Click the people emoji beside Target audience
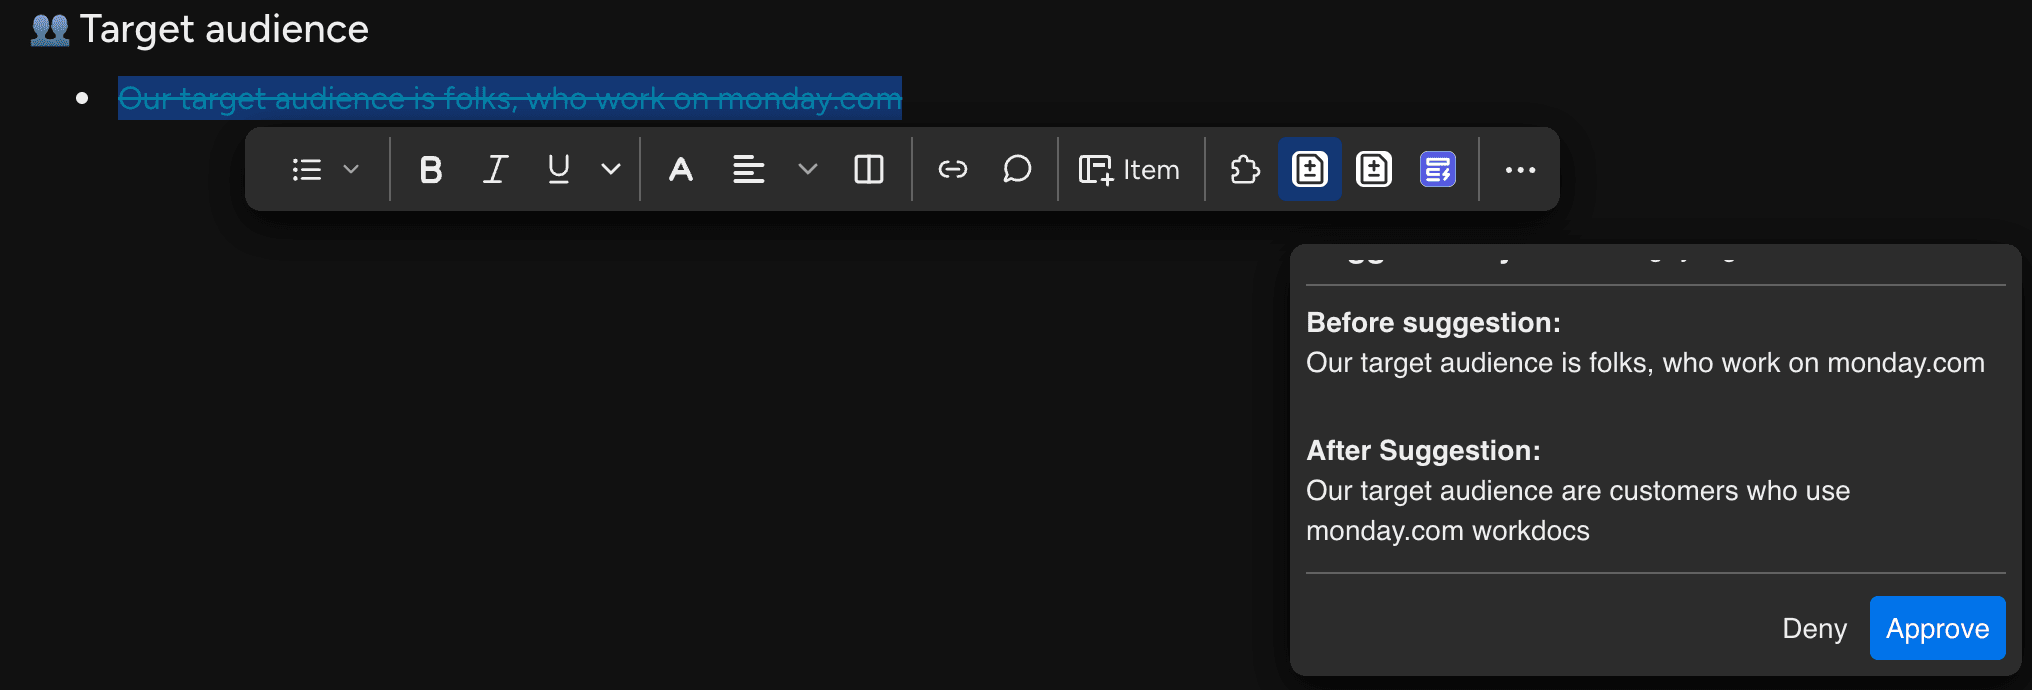Screen dimensions: 2032x690 50,30
